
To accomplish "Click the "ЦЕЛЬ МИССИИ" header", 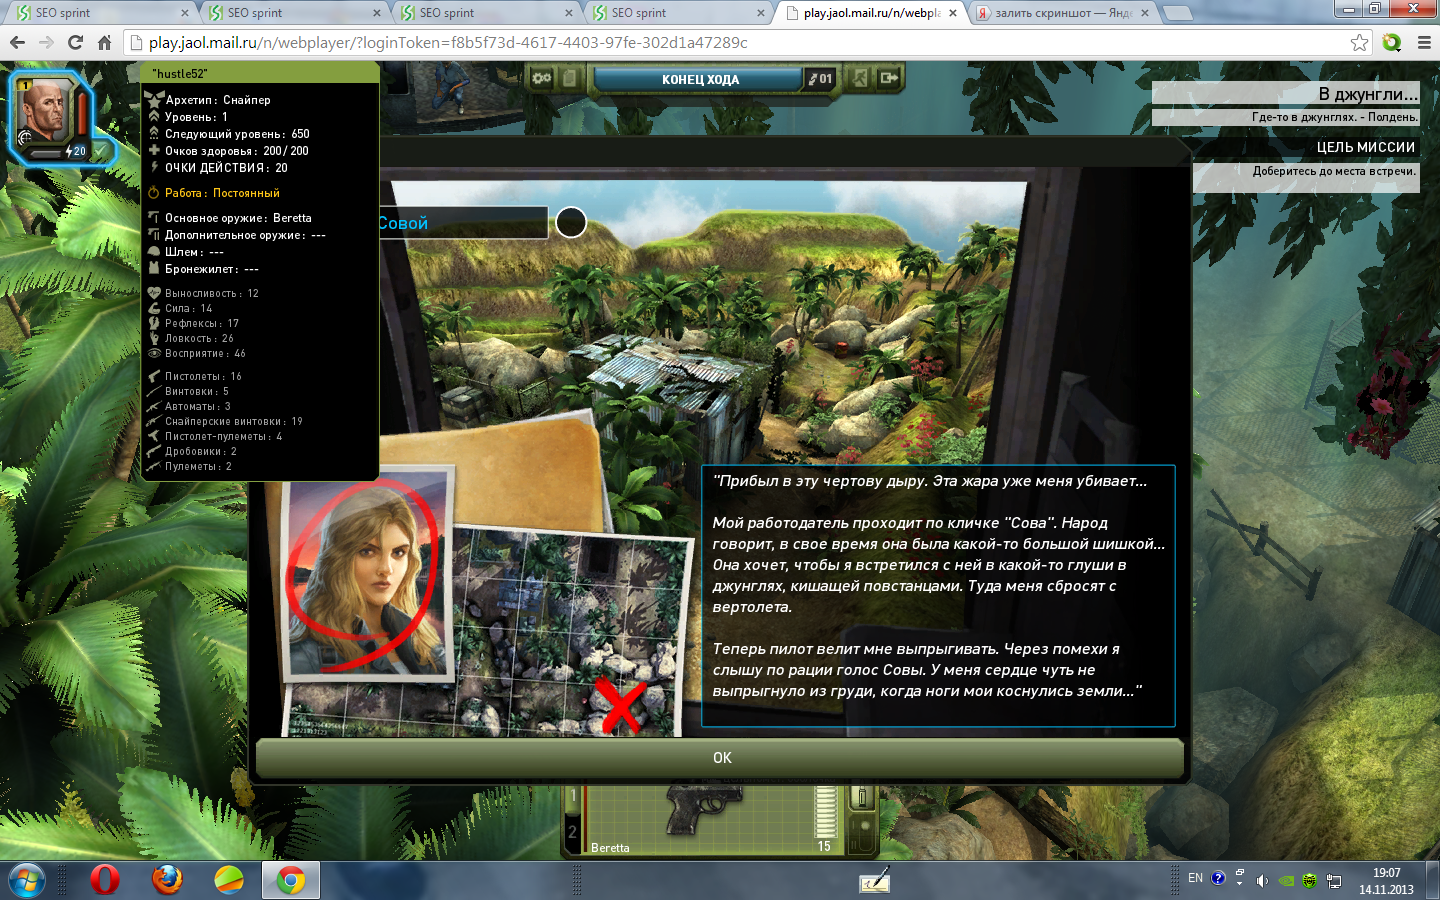I will tap(1365, 147).
